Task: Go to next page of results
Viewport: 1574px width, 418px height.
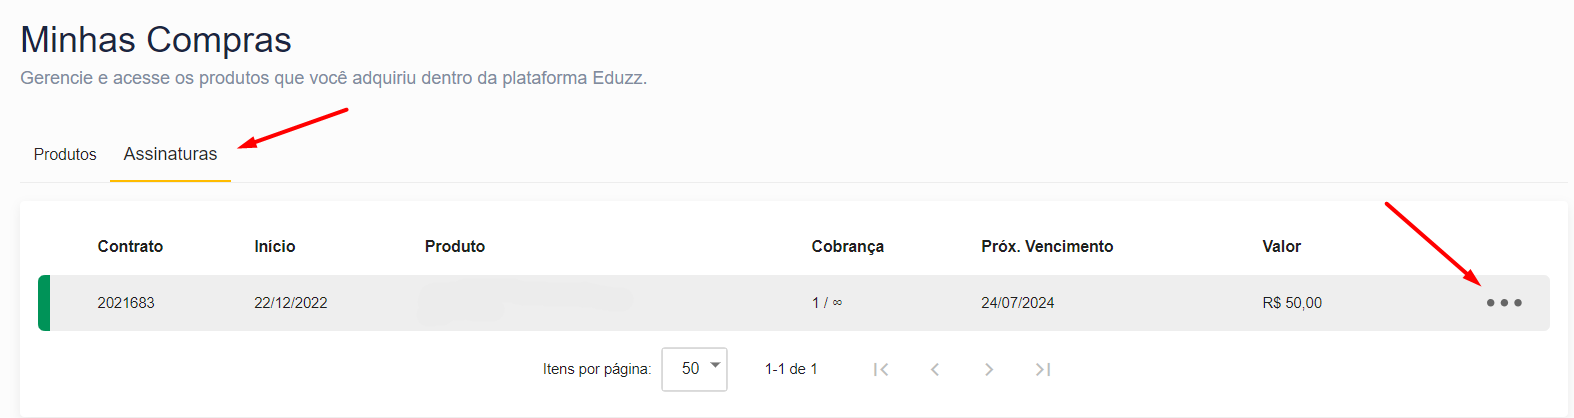Action: 989,370
